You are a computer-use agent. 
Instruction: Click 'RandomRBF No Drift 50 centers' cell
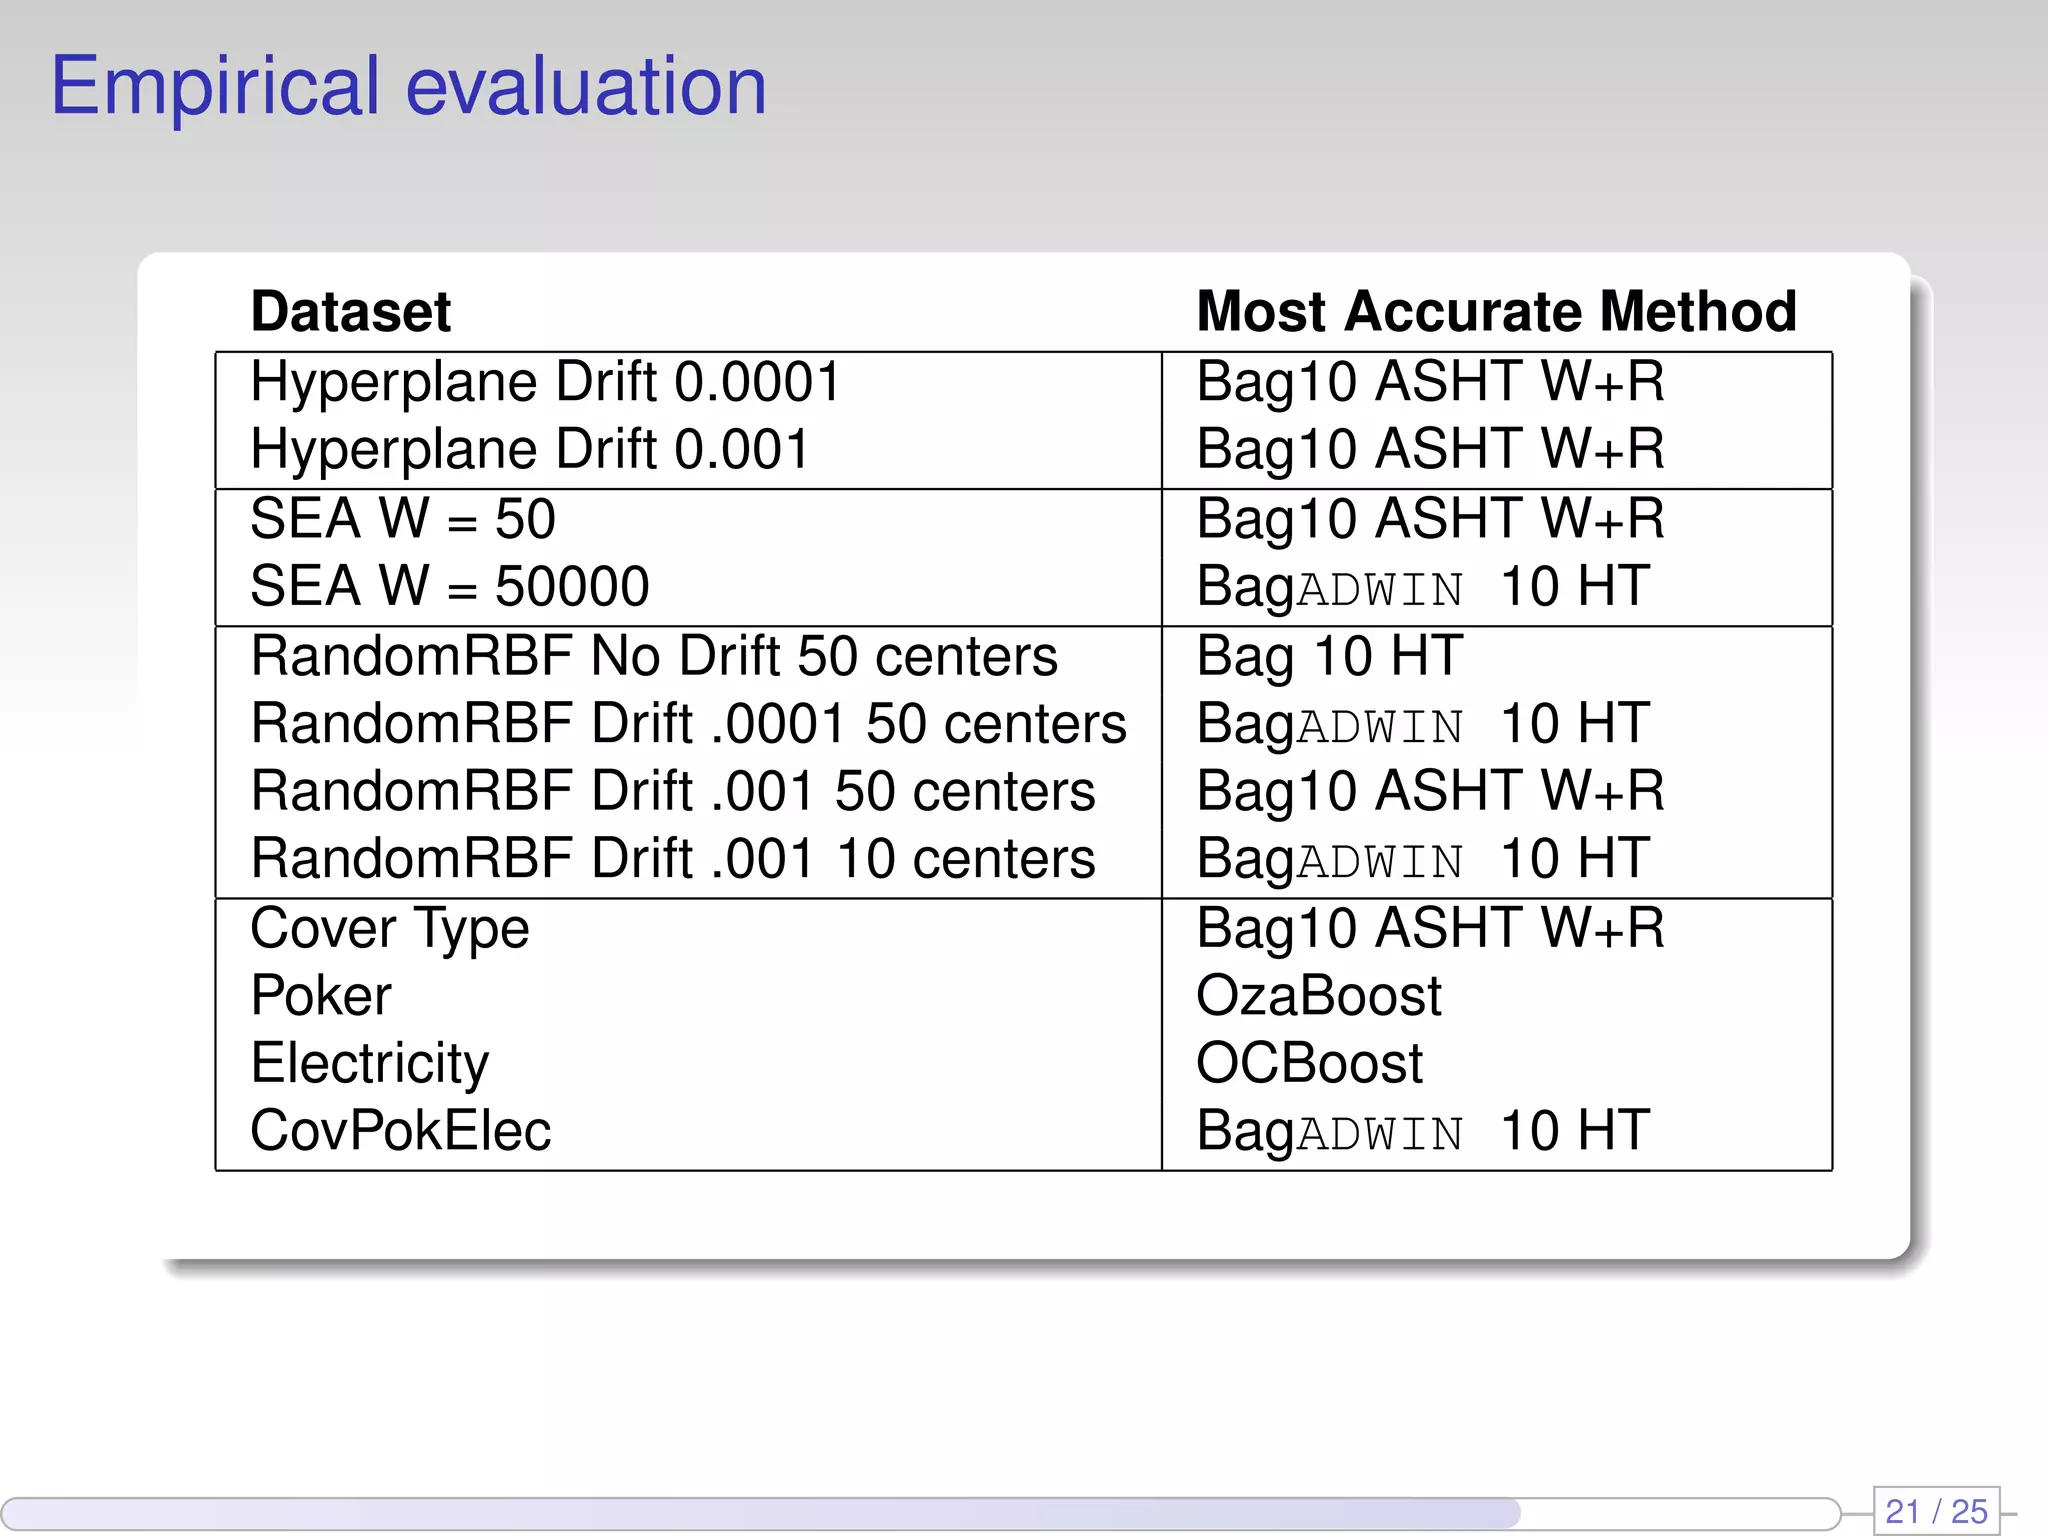tap(654, 656)
